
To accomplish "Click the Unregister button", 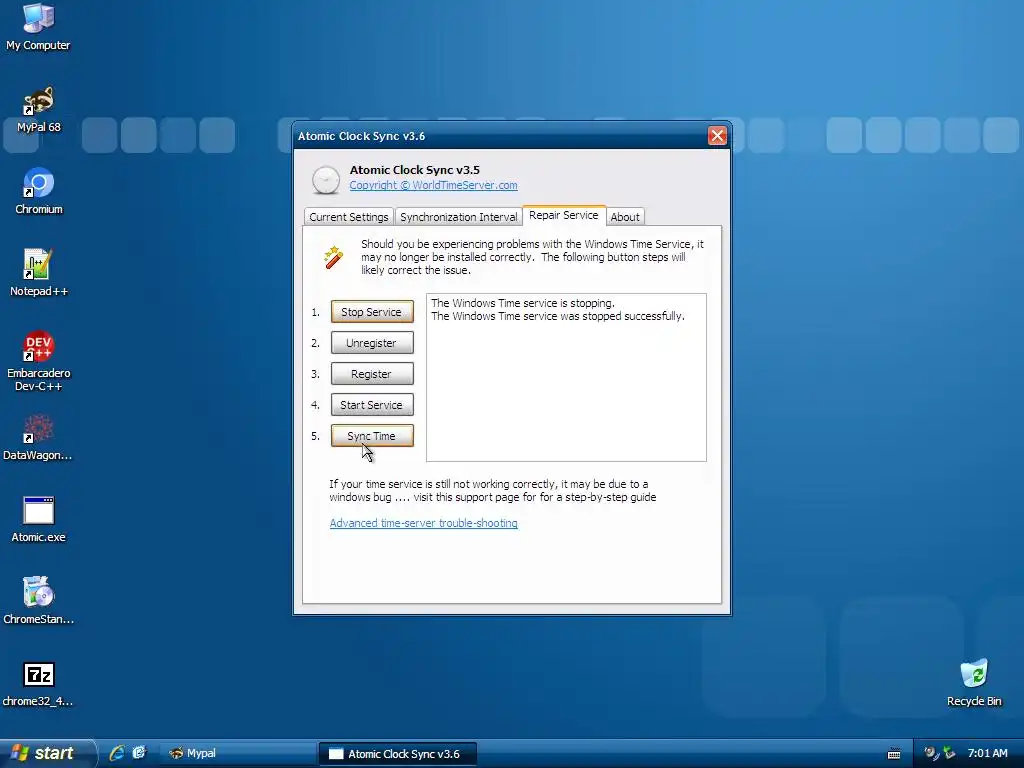I will point(372,343).
